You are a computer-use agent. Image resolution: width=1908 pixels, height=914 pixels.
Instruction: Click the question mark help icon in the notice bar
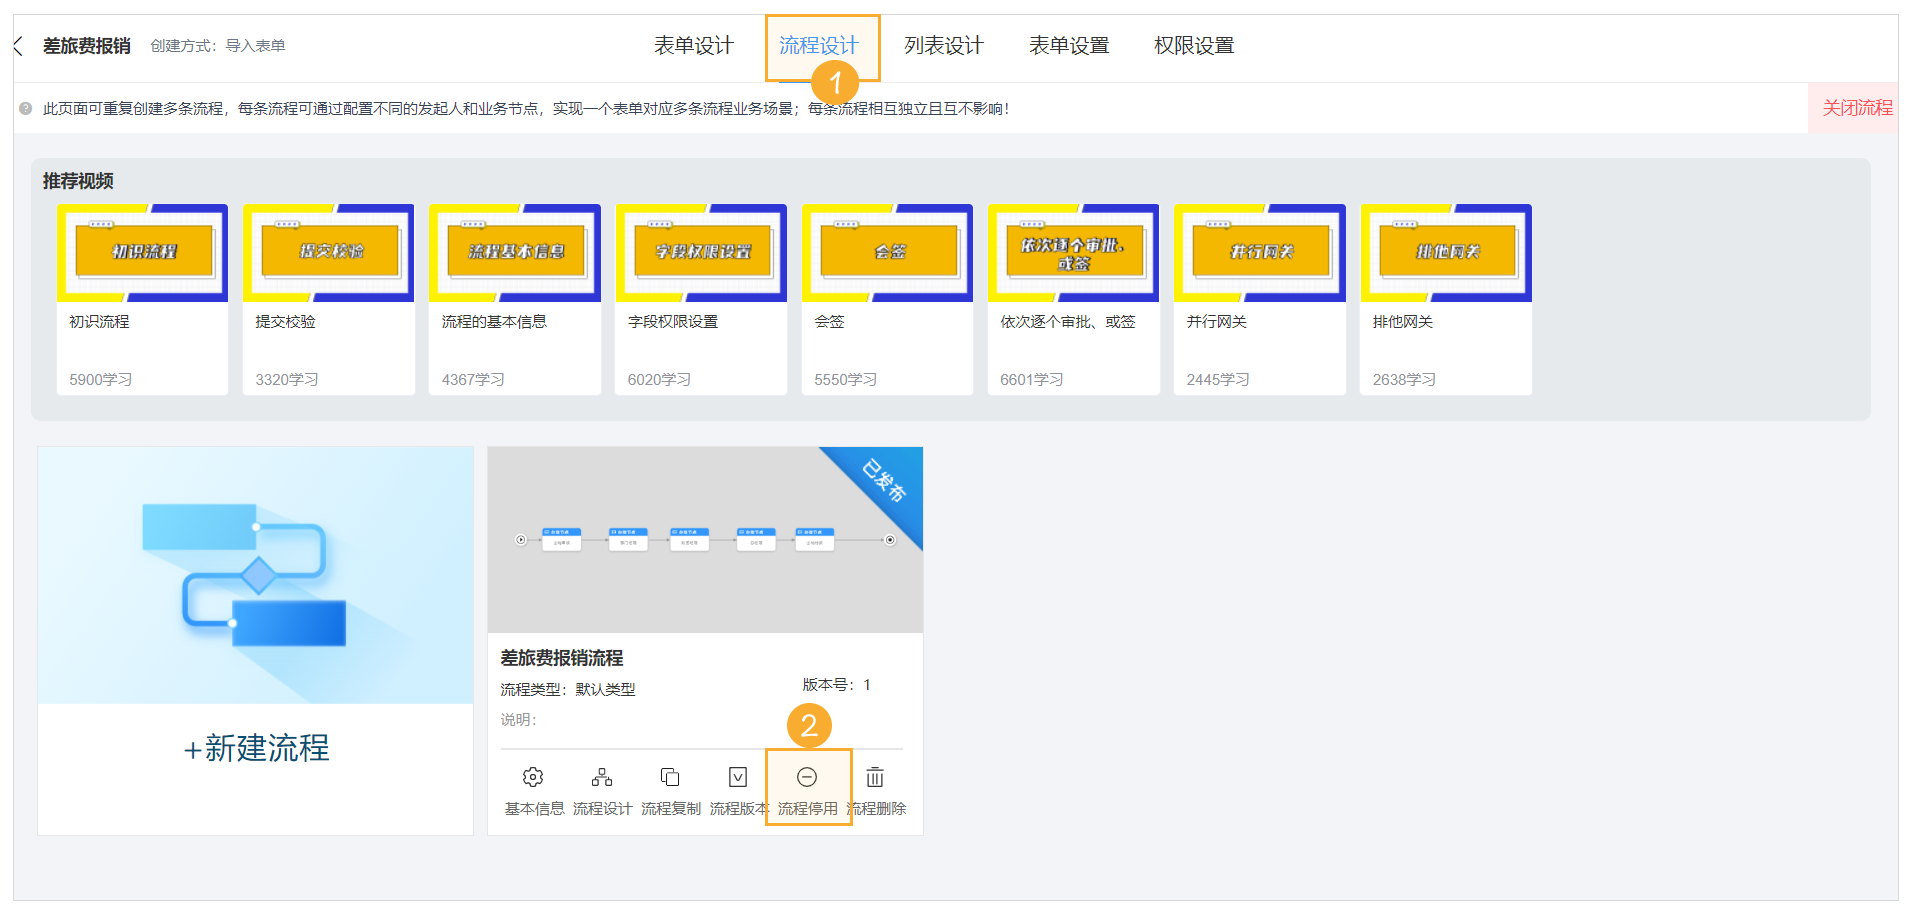coord(24,109)
